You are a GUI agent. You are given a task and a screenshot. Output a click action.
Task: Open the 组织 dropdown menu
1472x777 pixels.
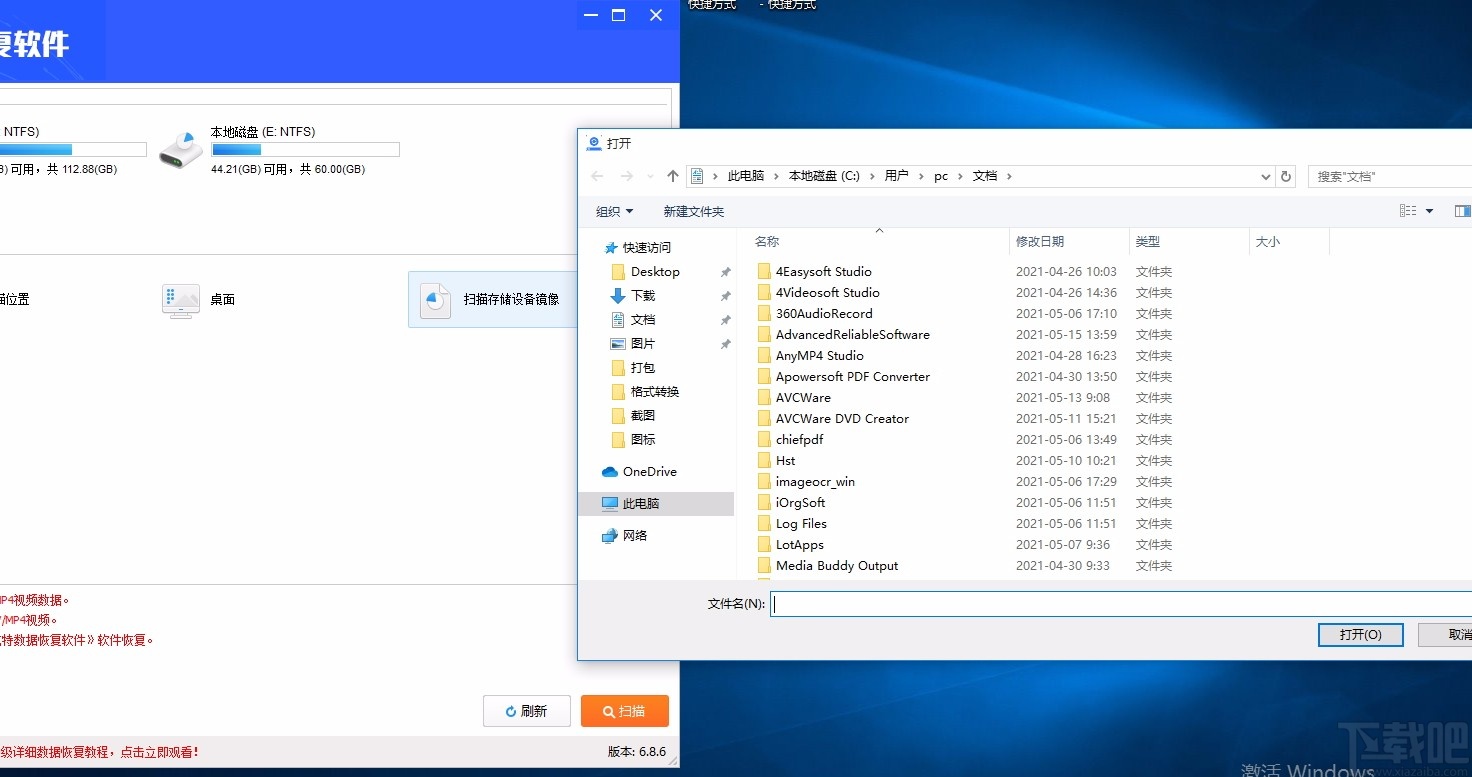tap(615, 211)
